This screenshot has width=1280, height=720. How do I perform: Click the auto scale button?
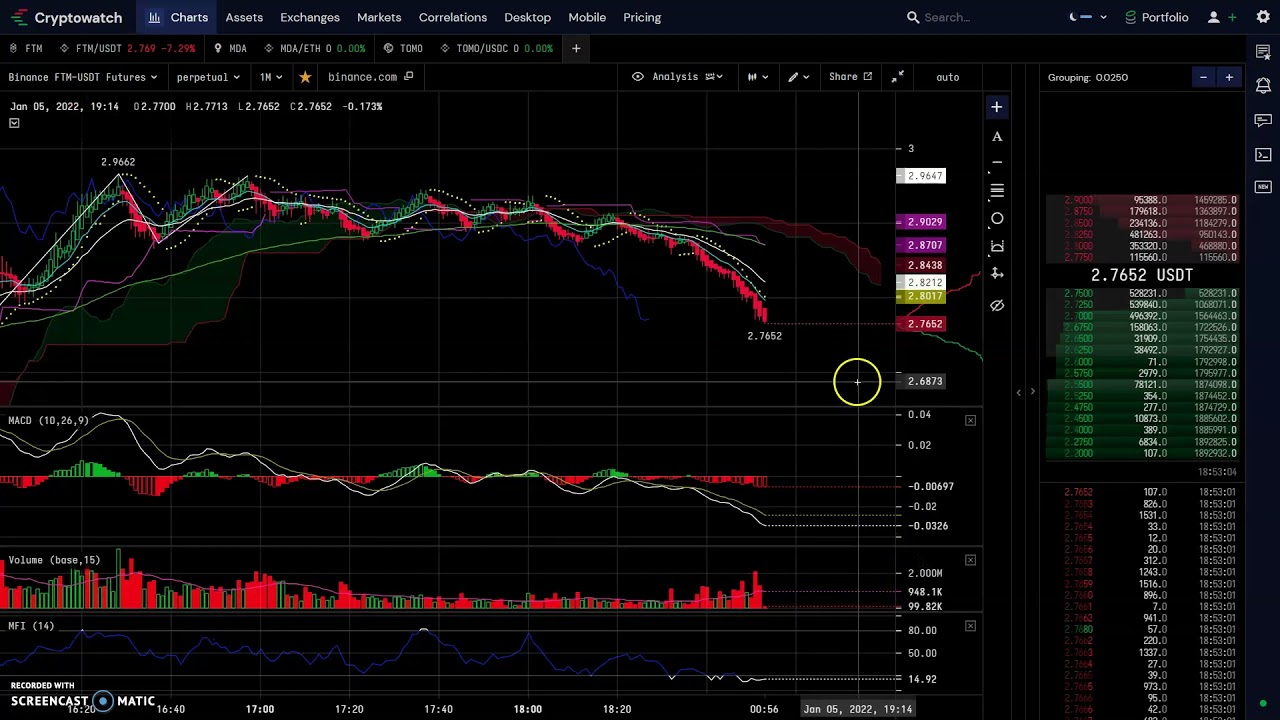tap(947, 77)
